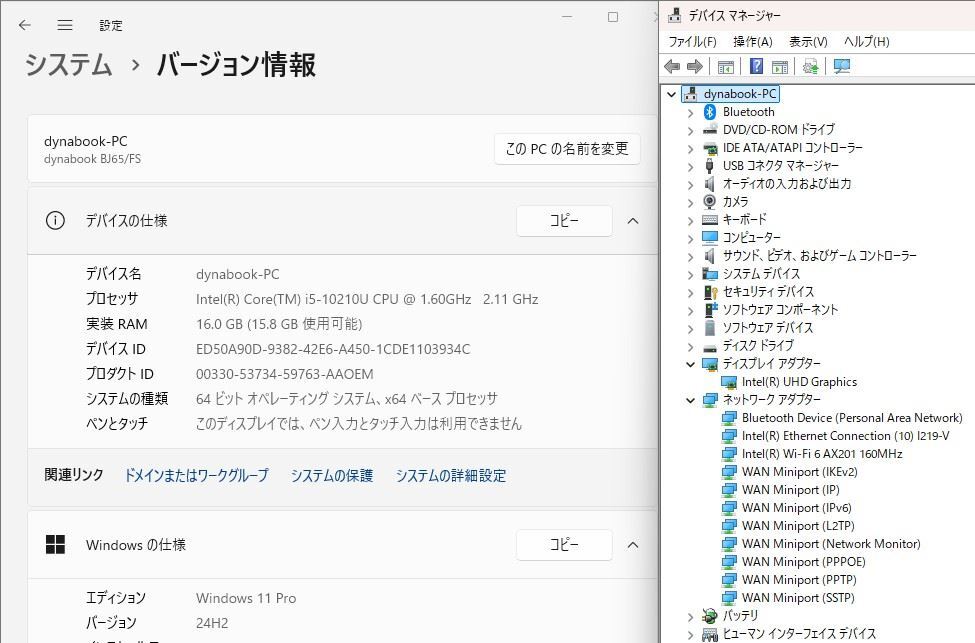The width and height of the screenshot is (975, 643).
Task: Click the DVD/CD-ROM ドライブ drive icon
Action: (709, 130)
